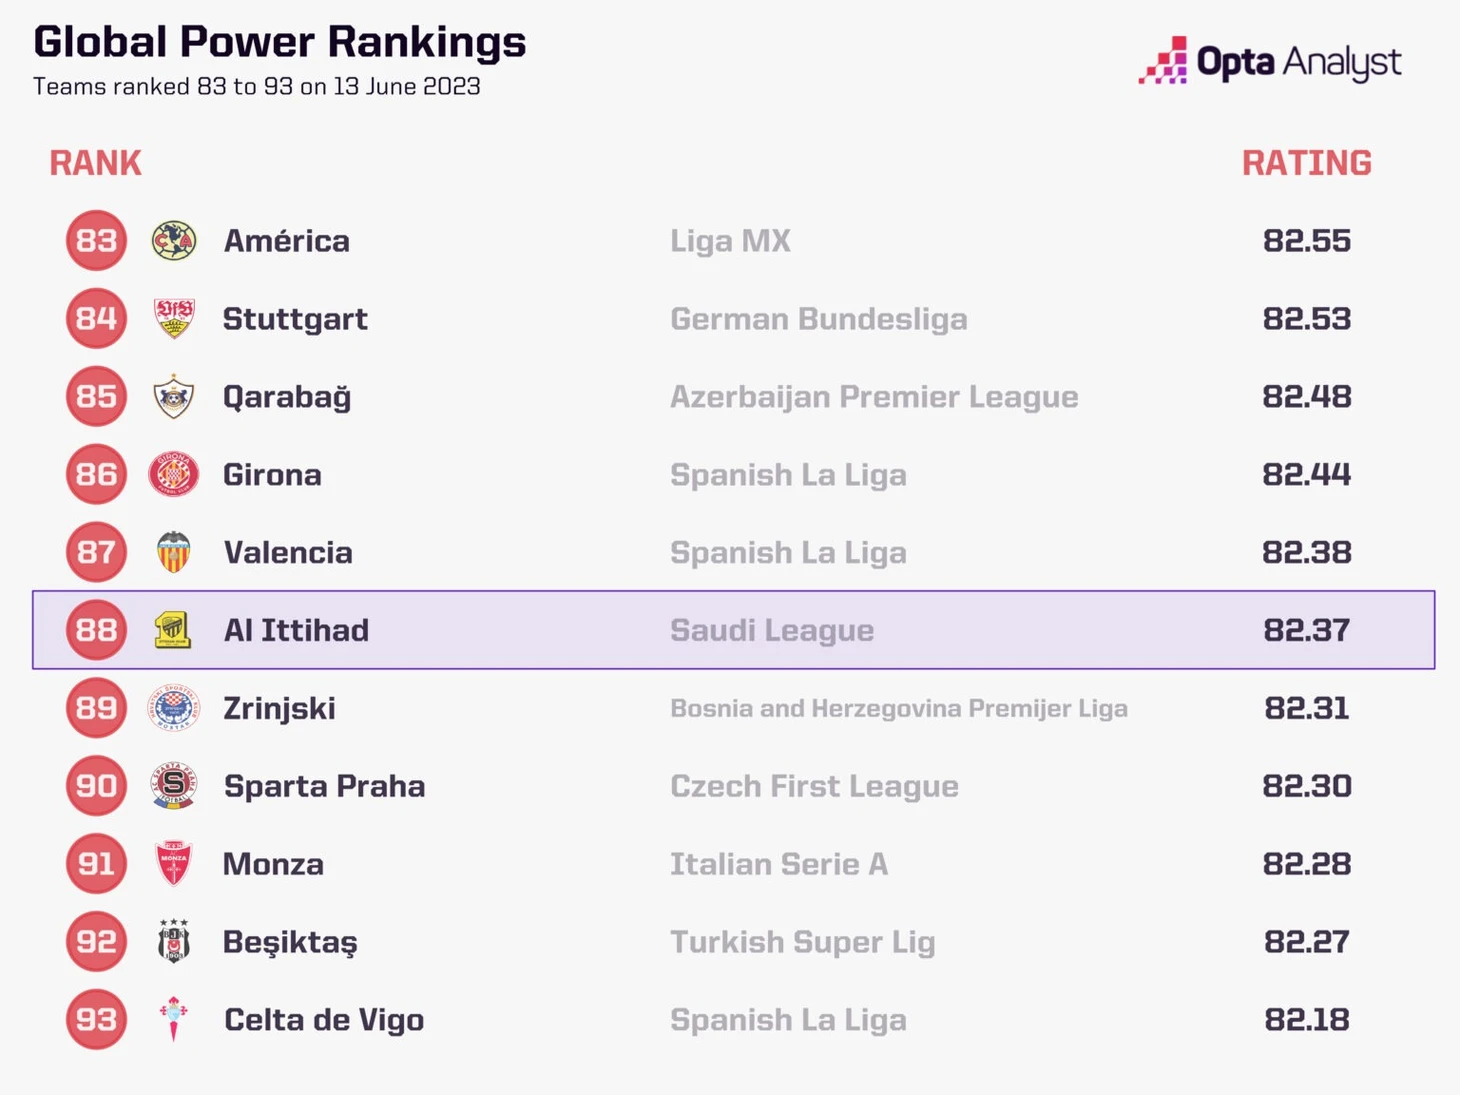Click the Celta de Vigo crest icon
1460x1095 pixels.
174,1019
